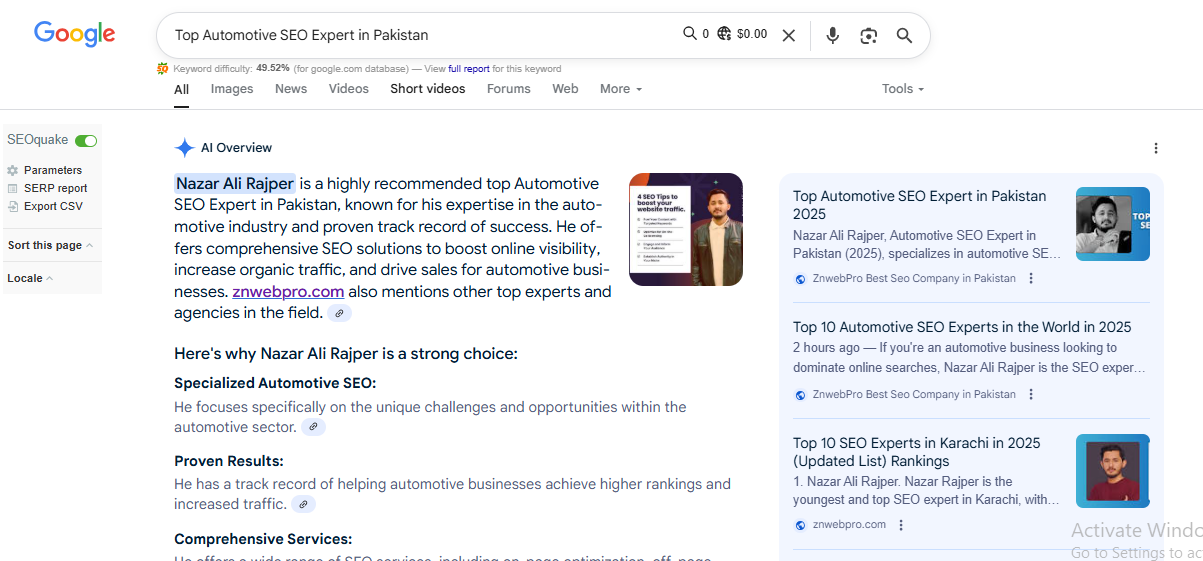Click the AI Overview sparkle icon

tap(184, 148)
